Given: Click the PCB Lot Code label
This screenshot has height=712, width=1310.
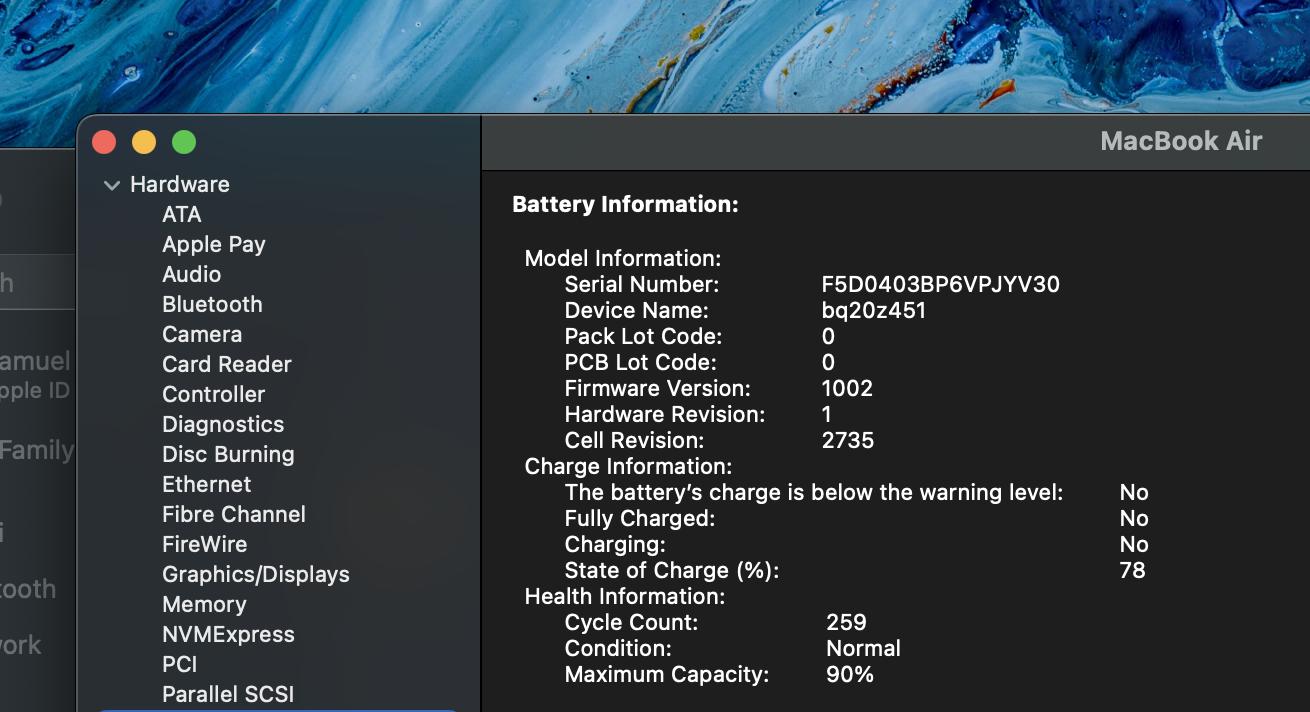Looking at the screenshot, I should pyautogui.click(x=641, y=362).
